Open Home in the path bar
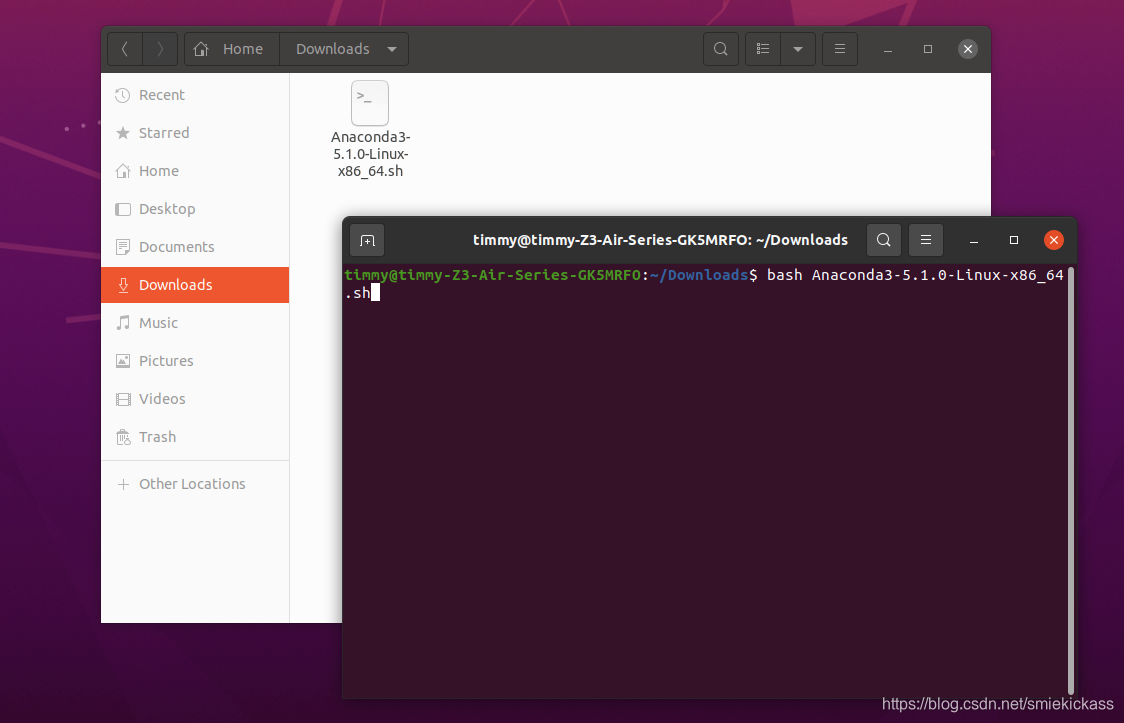The image size is (1124, 723). click(232, 49)
